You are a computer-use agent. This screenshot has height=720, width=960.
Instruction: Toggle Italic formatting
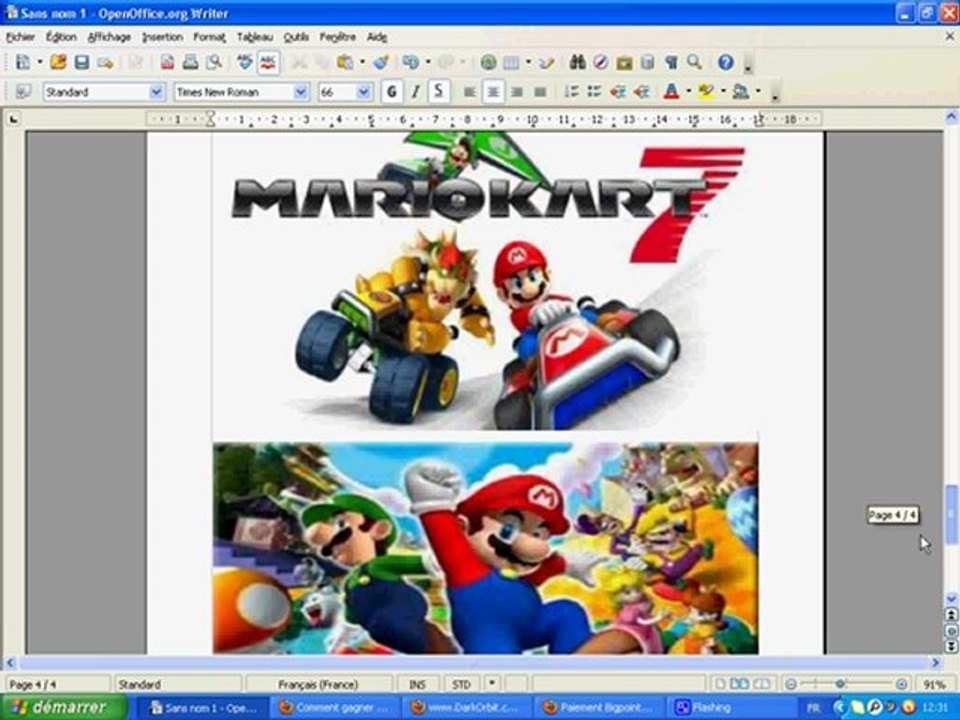pyautogui.click(x=415, y=92)
